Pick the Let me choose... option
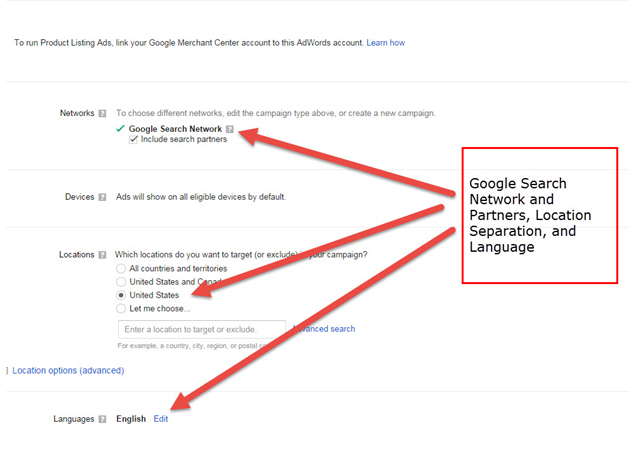Screen dimensions: 633x455 (x=121, y=309)
